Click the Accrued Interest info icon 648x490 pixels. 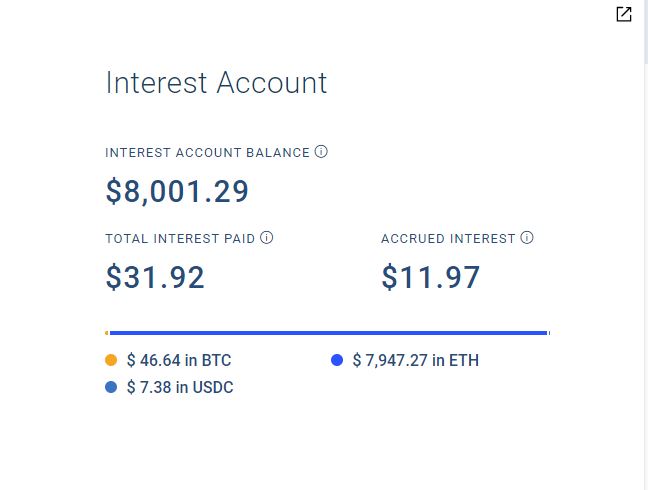[x=526, y=238]
